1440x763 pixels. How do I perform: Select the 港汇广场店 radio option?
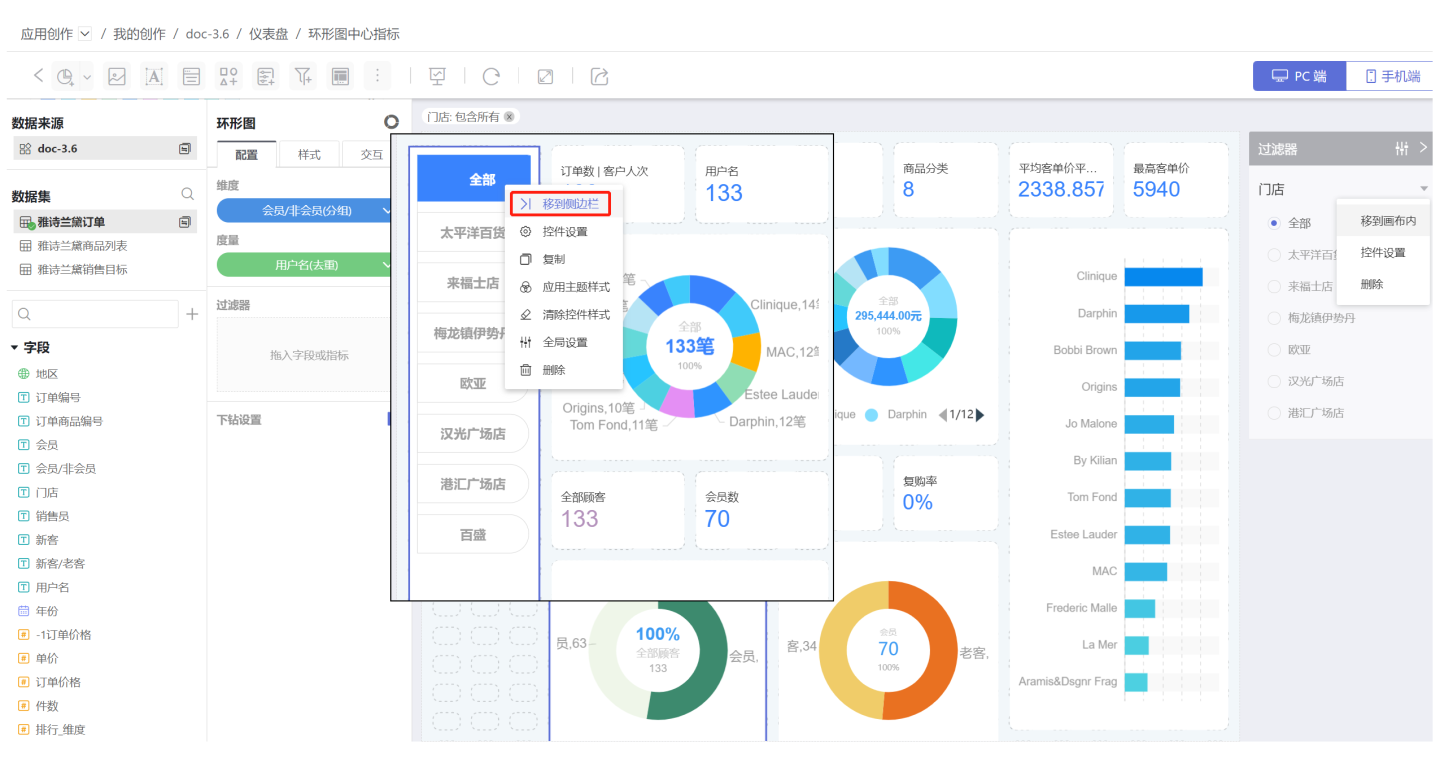coord(1274,413)
